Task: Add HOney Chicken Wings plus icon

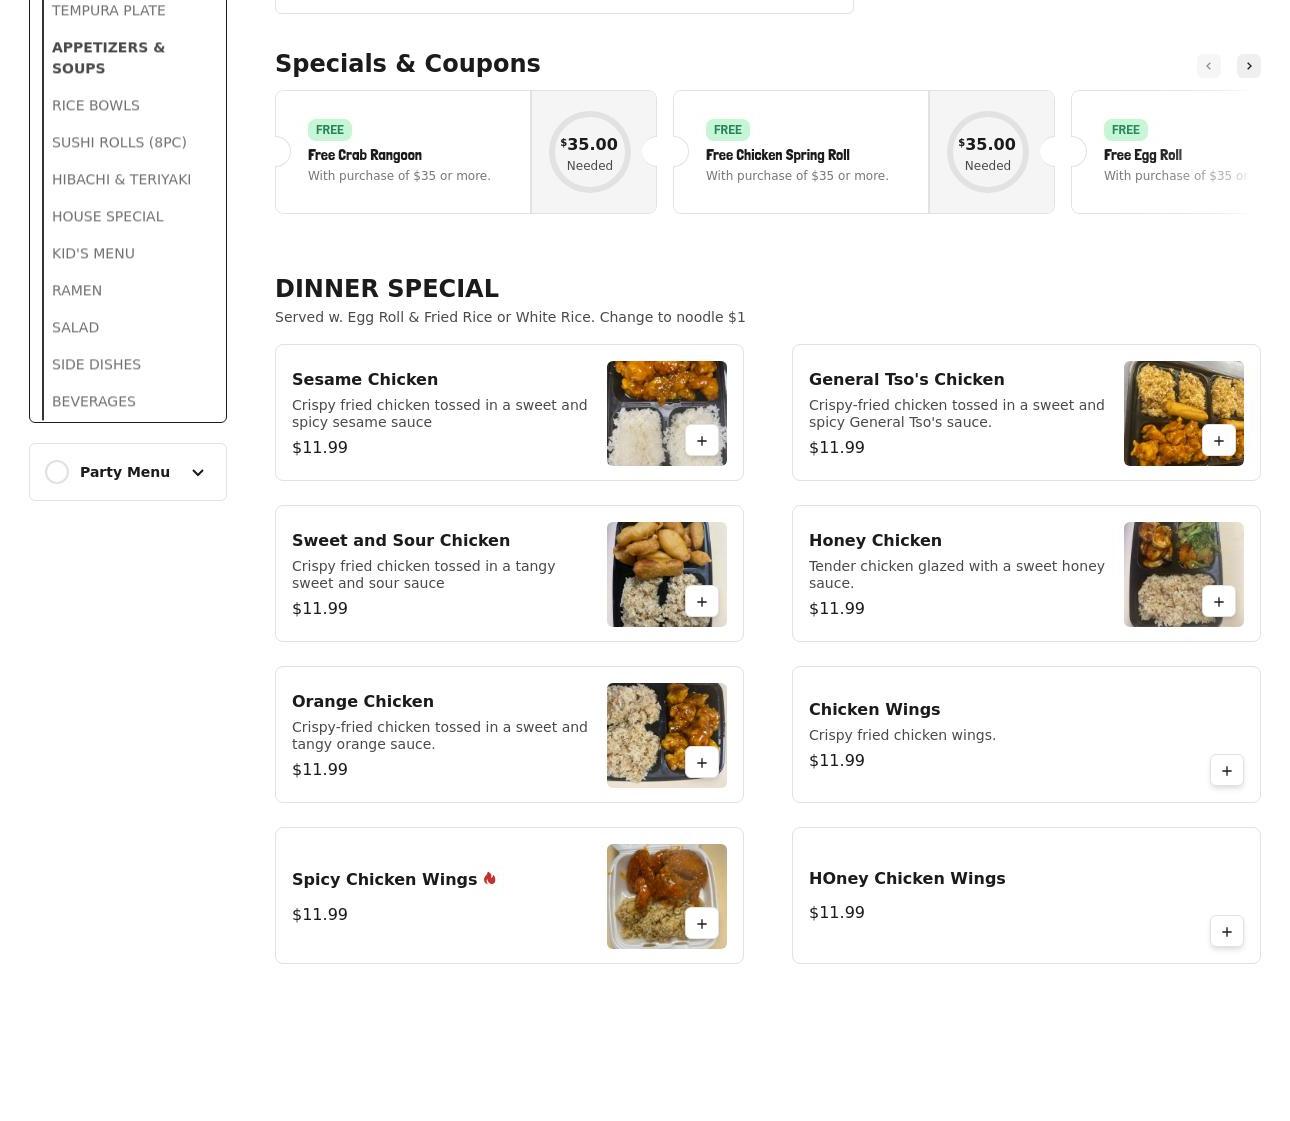Action: [x=1227, y=932]
